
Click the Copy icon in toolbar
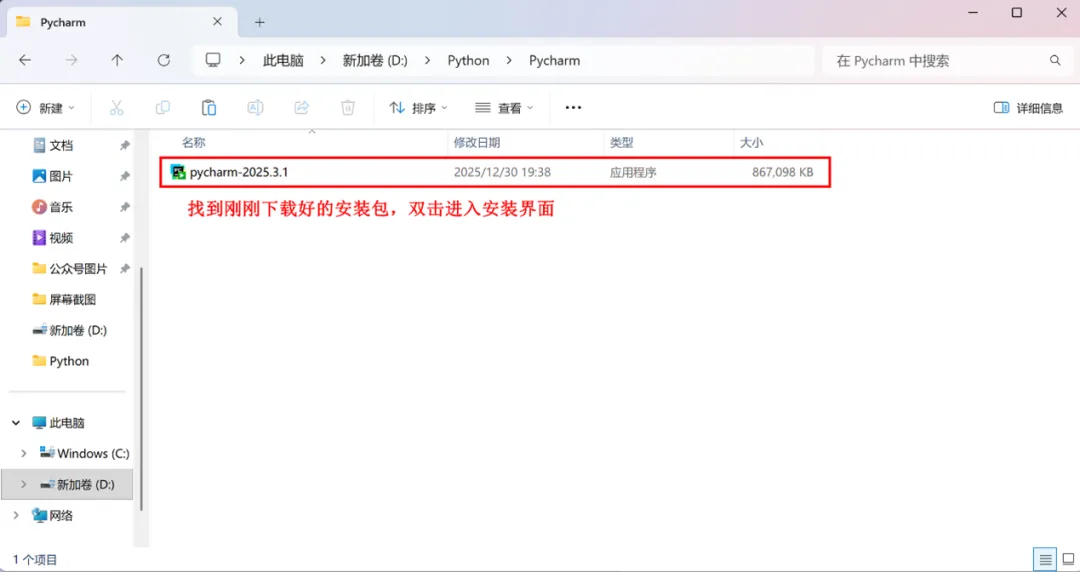(163, 108)
